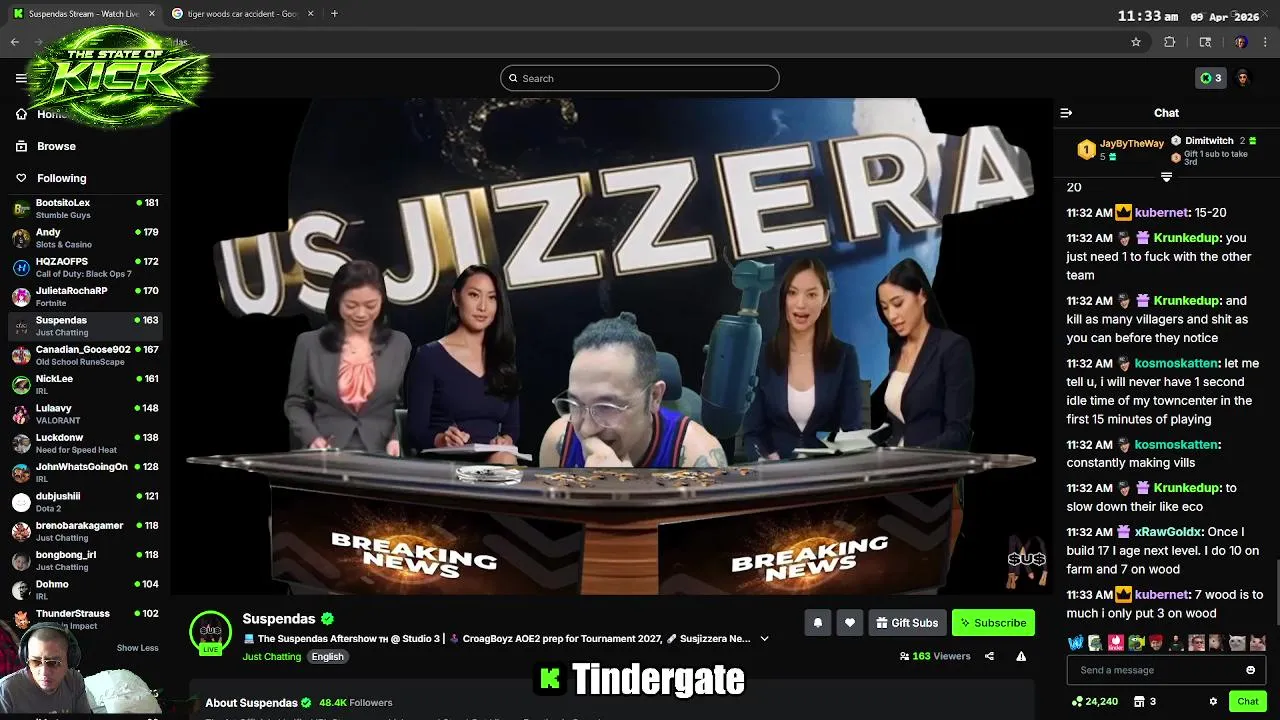1280x720 pixels.
Task: Expand the gift leaderboard chevron
Action: point(1166,177)
